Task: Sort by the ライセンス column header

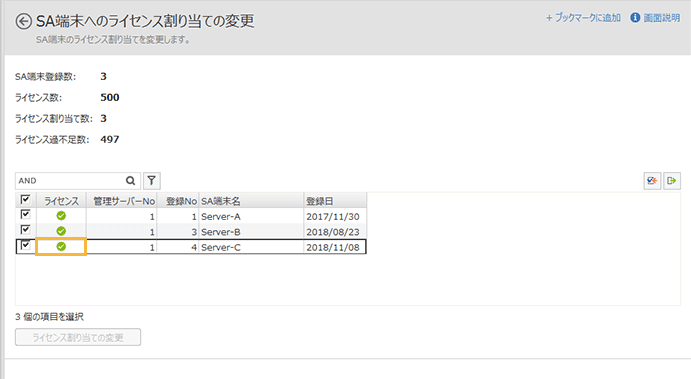Action: (61, 201)
